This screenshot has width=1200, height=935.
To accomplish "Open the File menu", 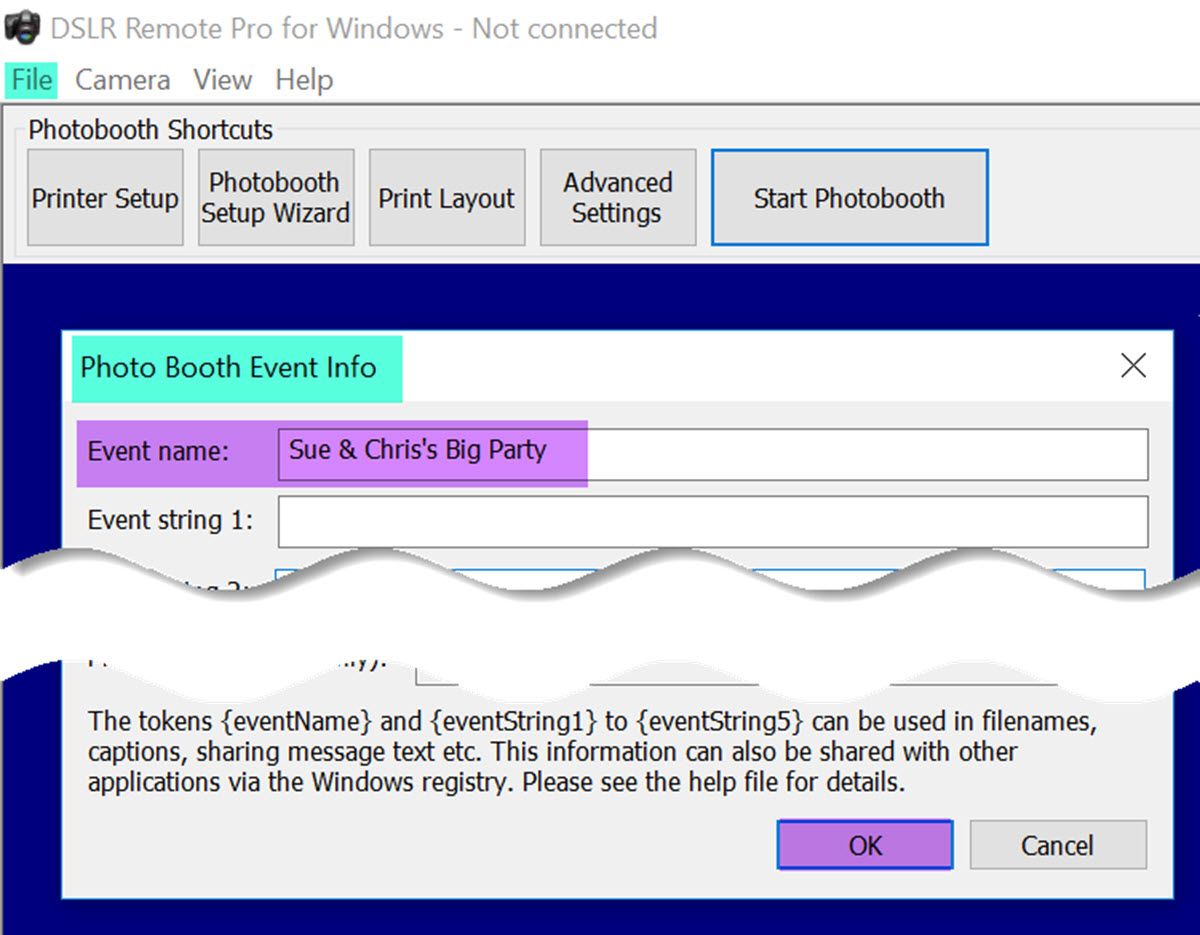I will click(x=32, y=80).
